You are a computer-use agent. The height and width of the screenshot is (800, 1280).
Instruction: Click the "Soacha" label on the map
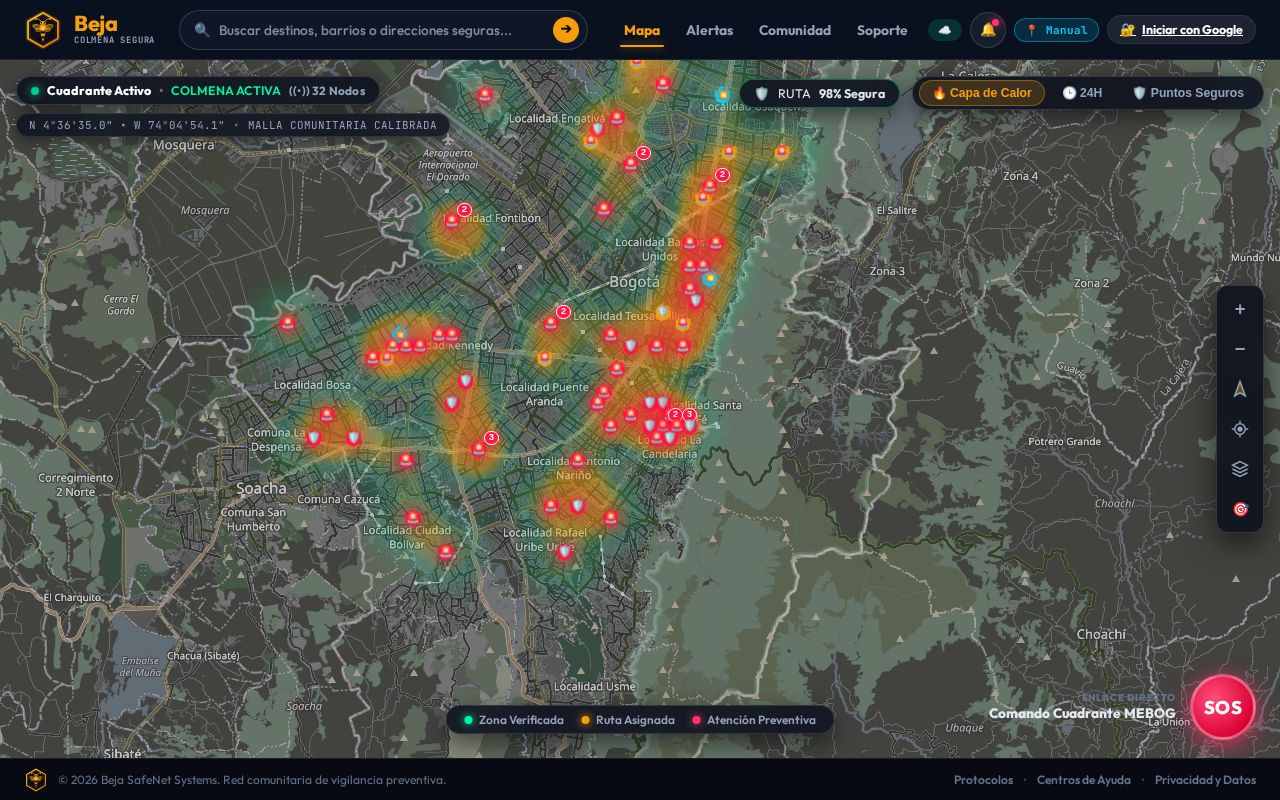point(261,489)
